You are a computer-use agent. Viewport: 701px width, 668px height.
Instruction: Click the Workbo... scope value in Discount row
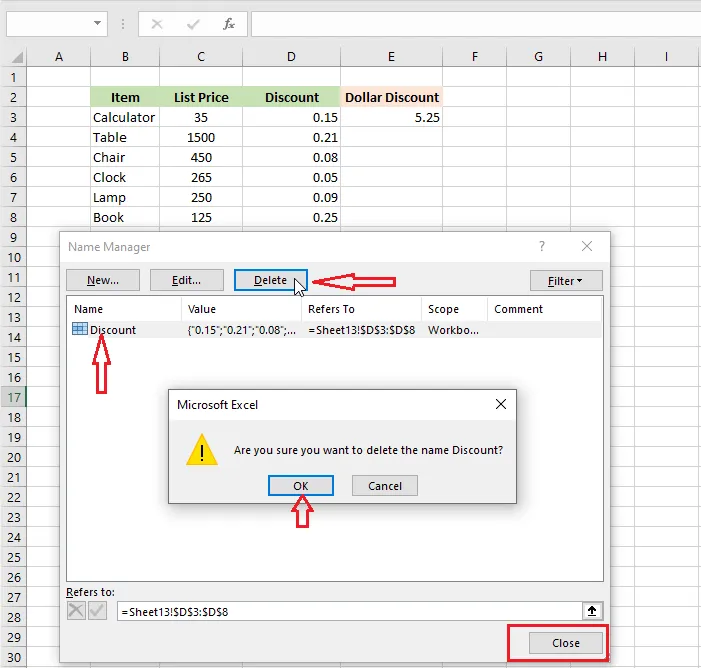coord(453,330)
